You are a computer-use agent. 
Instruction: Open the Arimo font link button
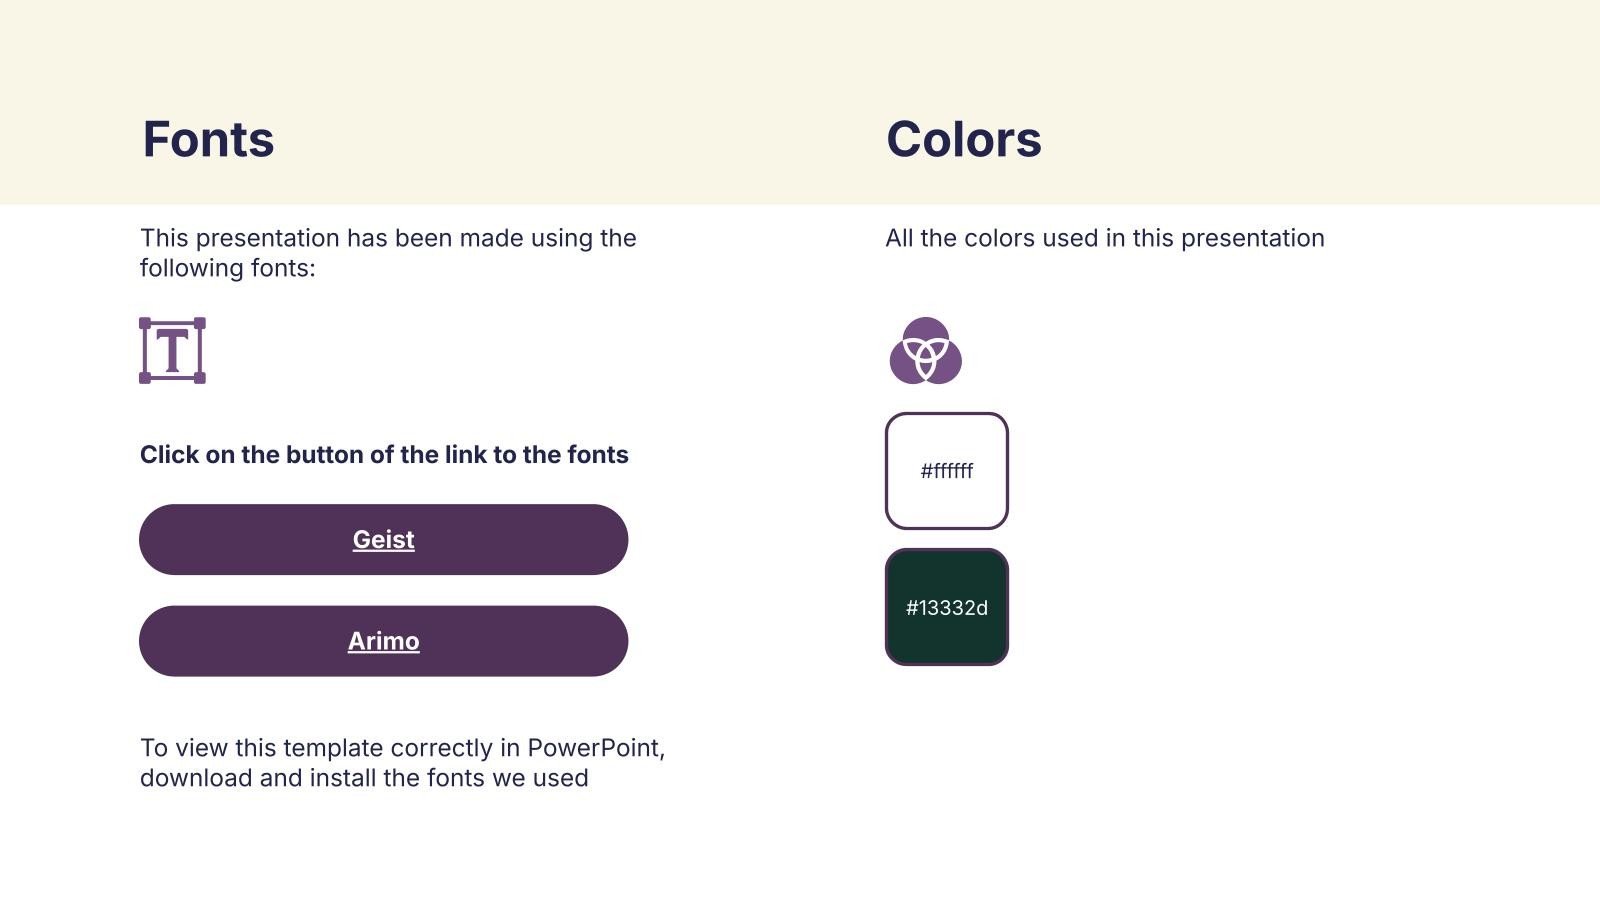pos(383,641)
